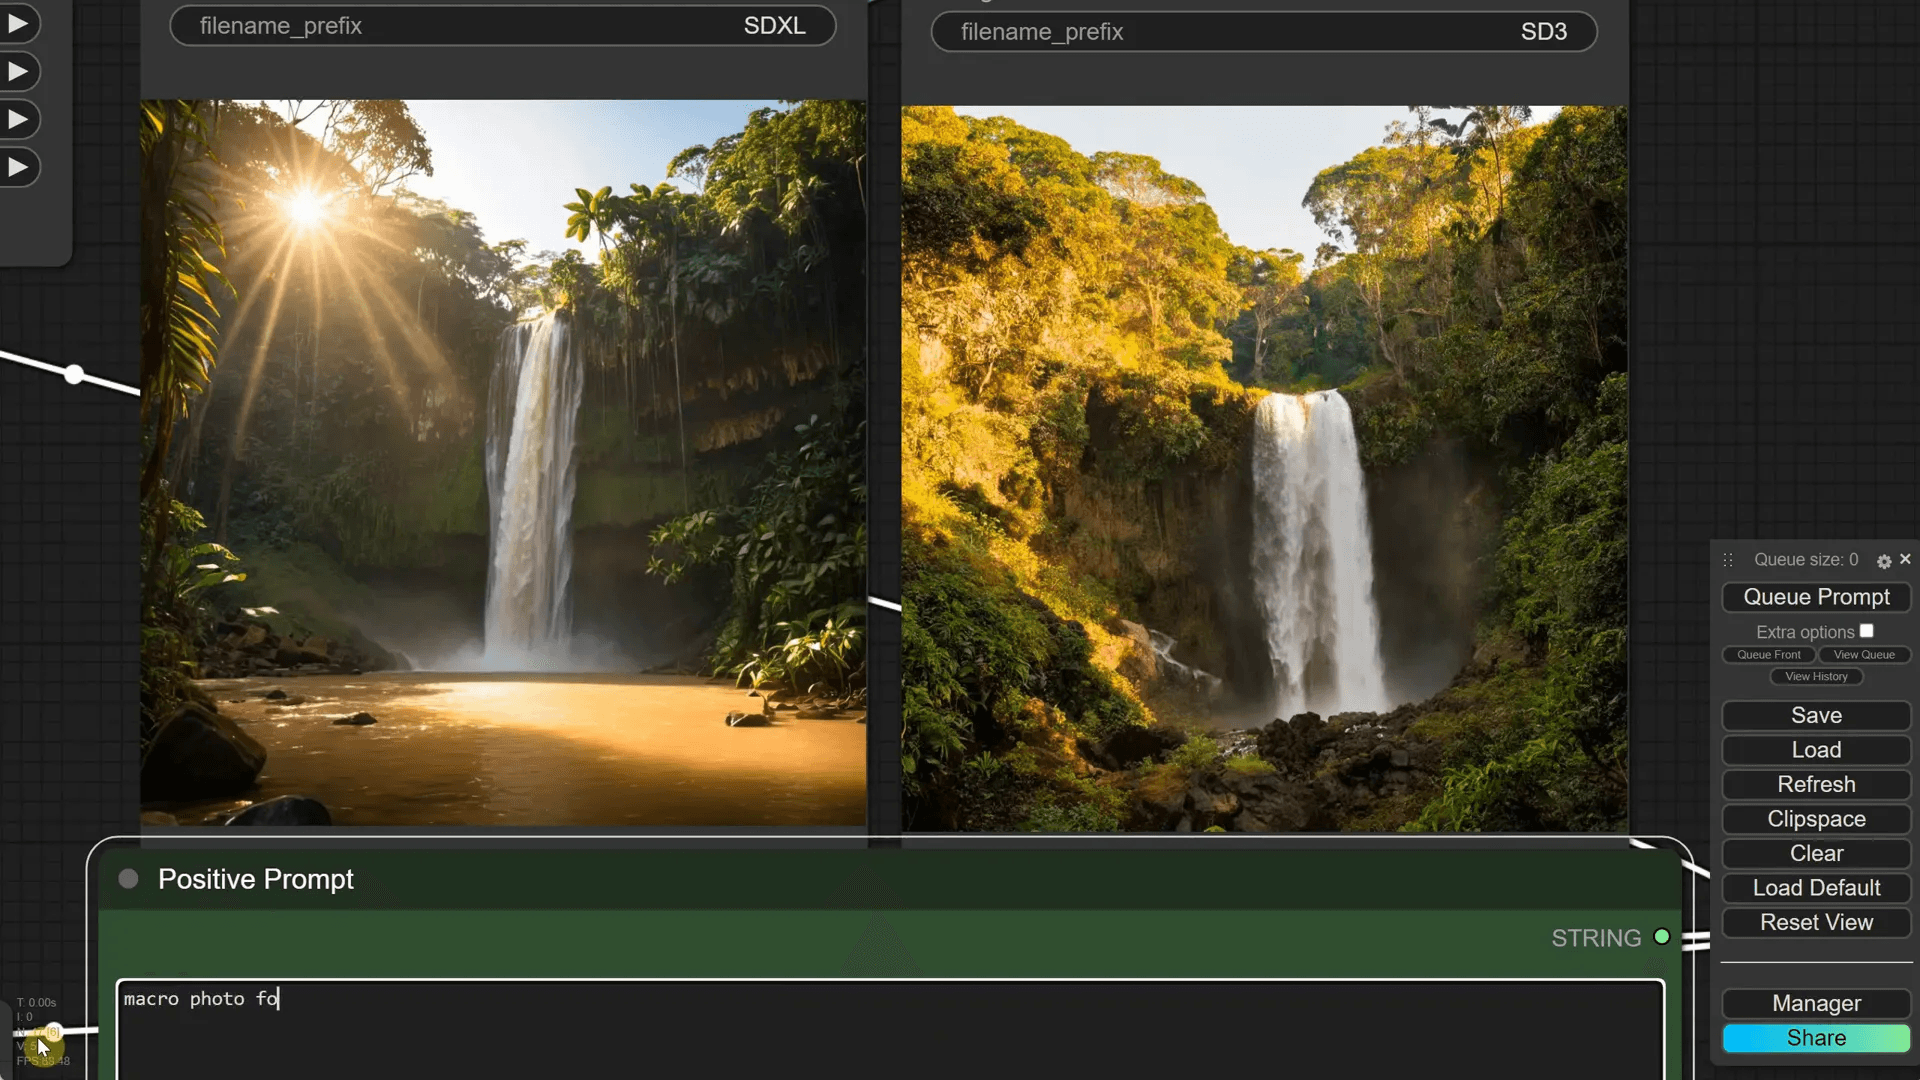Select the SD3 waterfall image preview

[1264, 468]
